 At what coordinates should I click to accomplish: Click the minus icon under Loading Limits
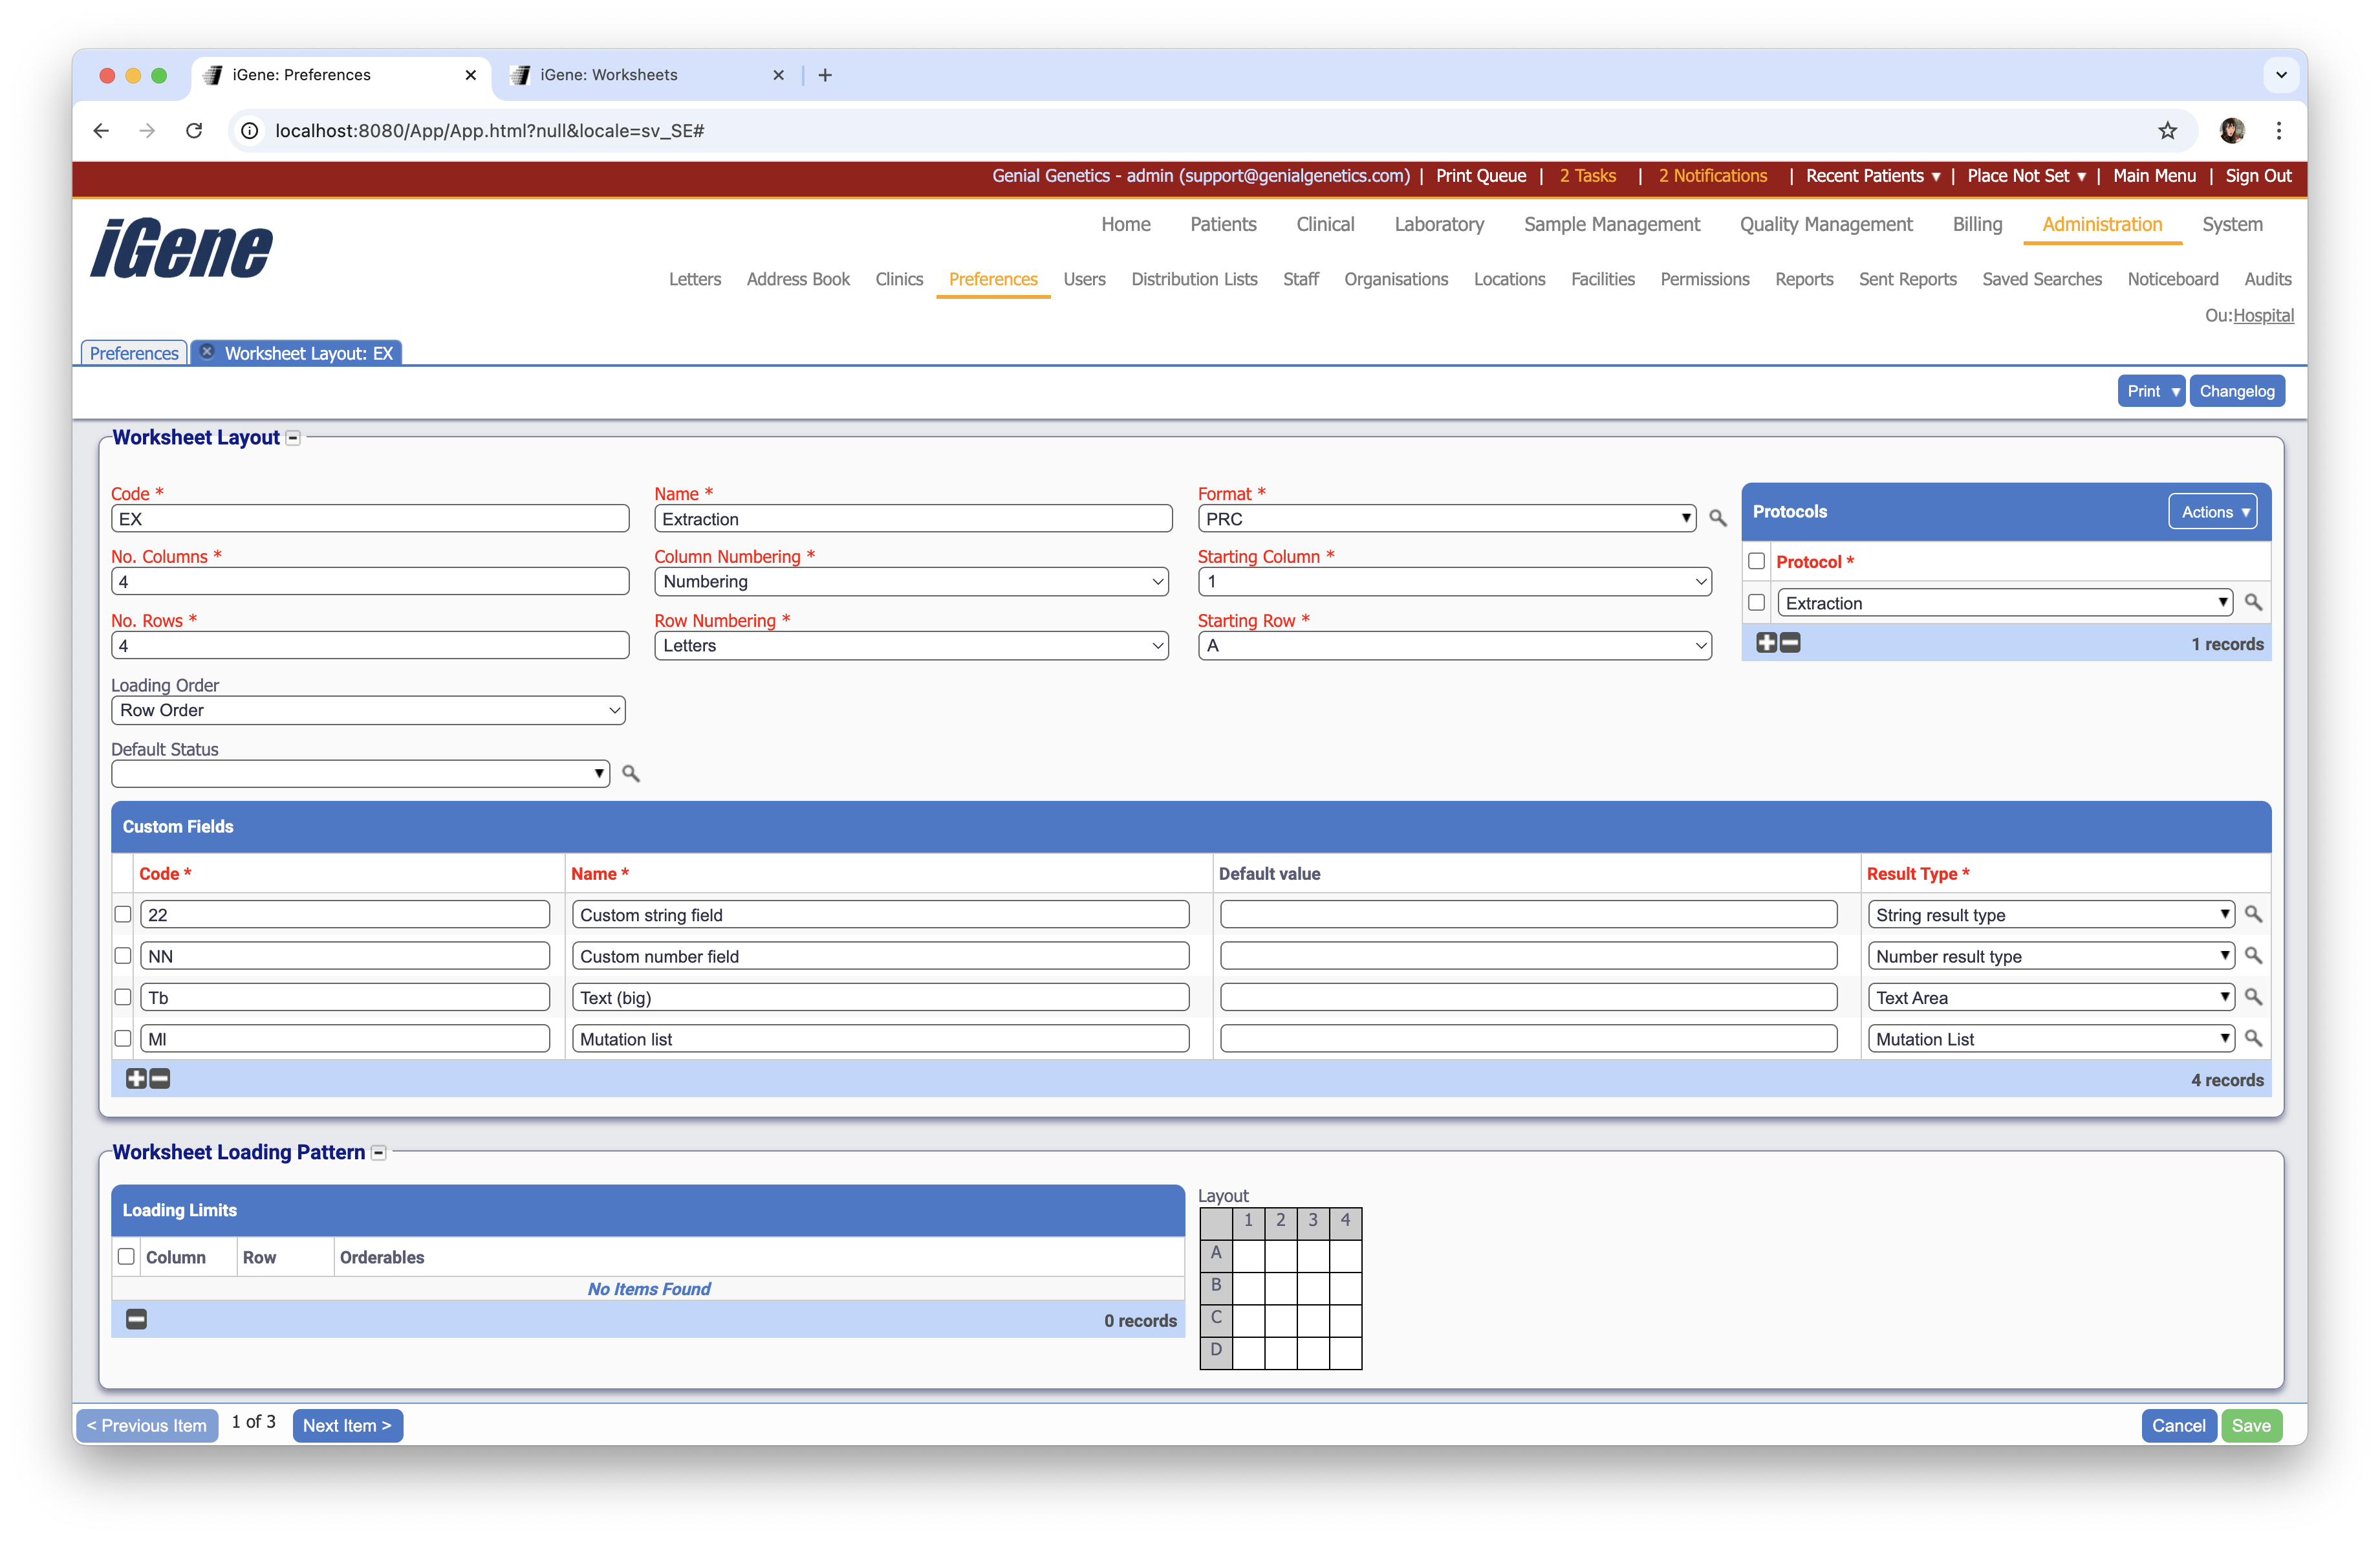coord(136,1319)
